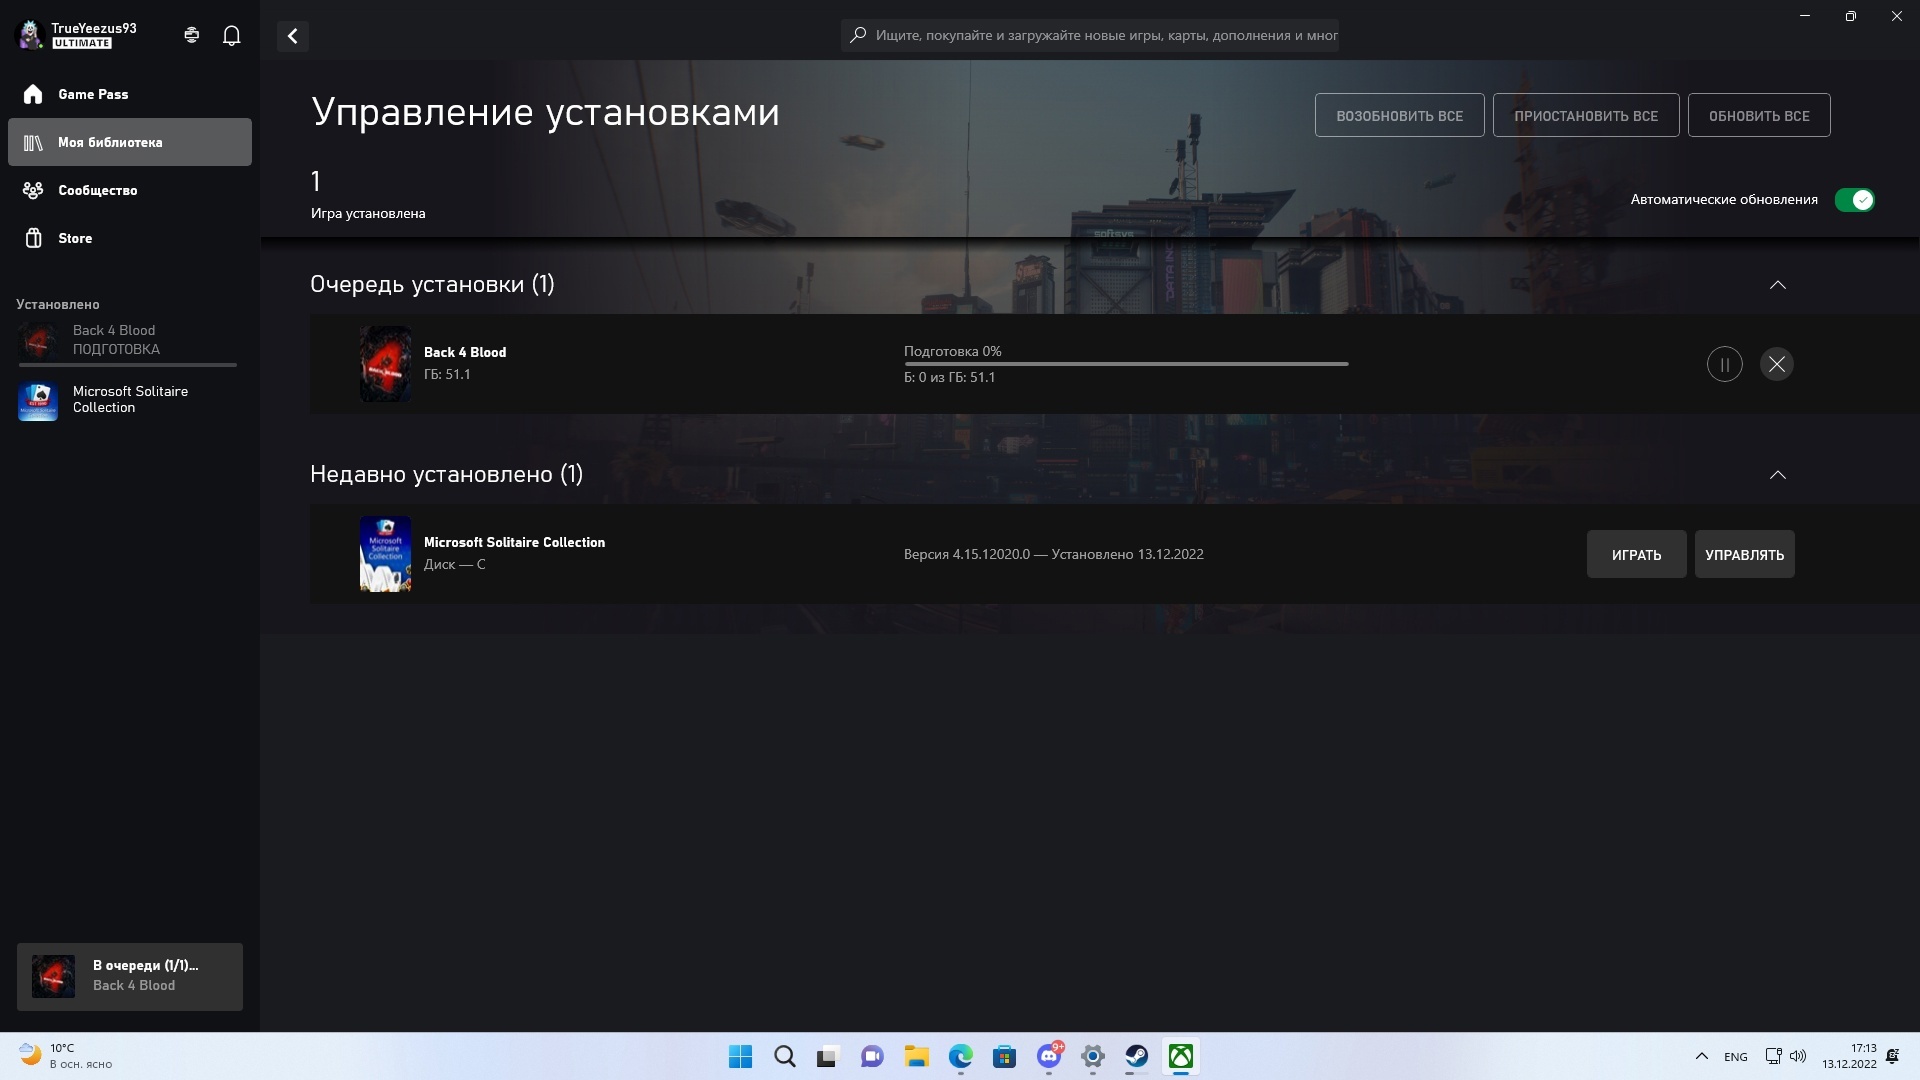
Task: Open Task View on taskbar
Action: pos(827,1056)
